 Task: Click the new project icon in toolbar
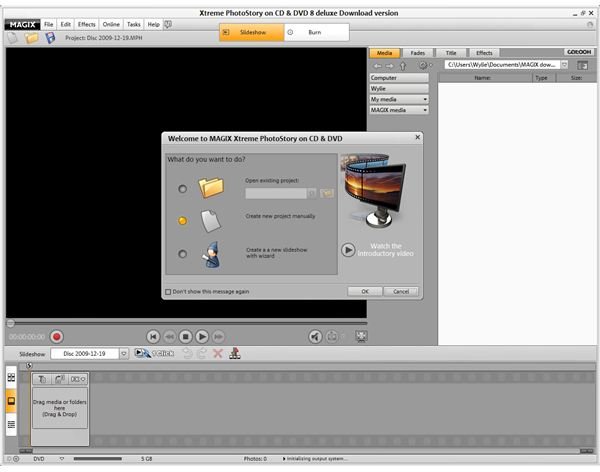point(13,38)
